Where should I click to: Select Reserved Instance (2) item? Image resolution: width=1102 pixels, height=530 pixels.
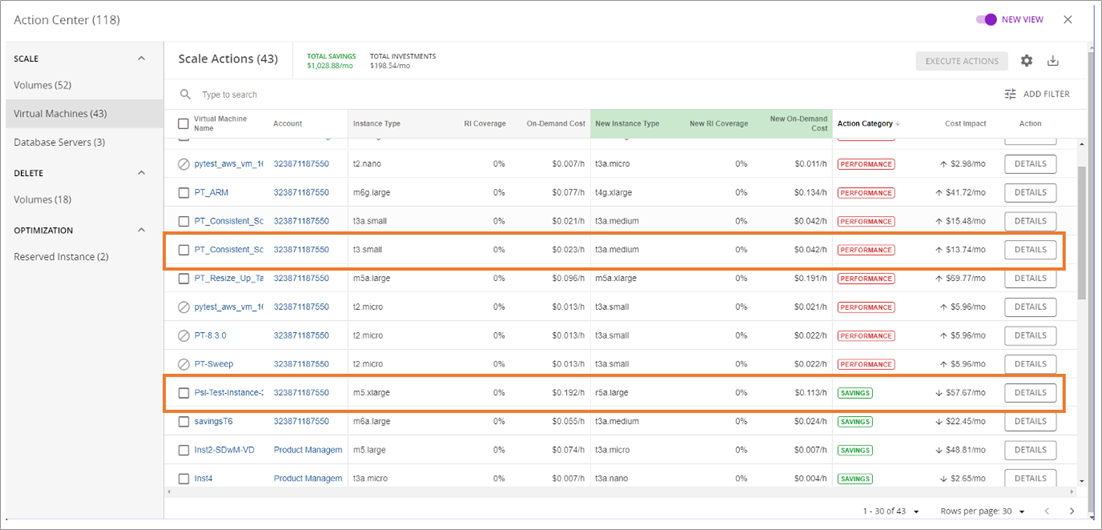[61, 257]
